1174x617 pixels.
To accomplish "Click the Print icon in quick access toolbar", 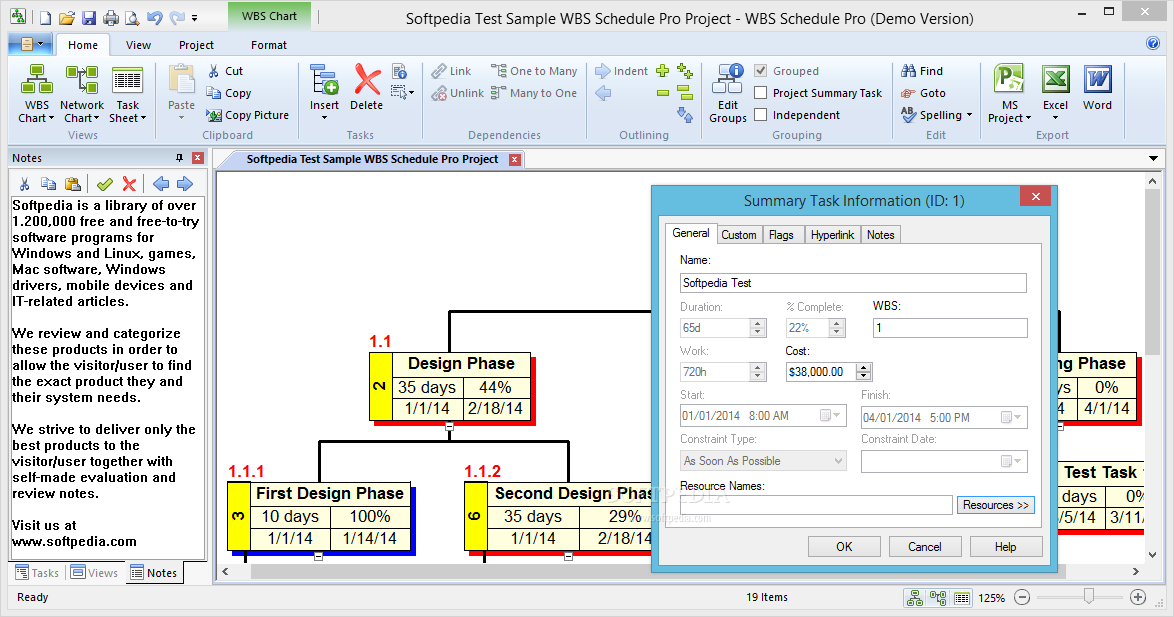I will click(x=110, y=17).
